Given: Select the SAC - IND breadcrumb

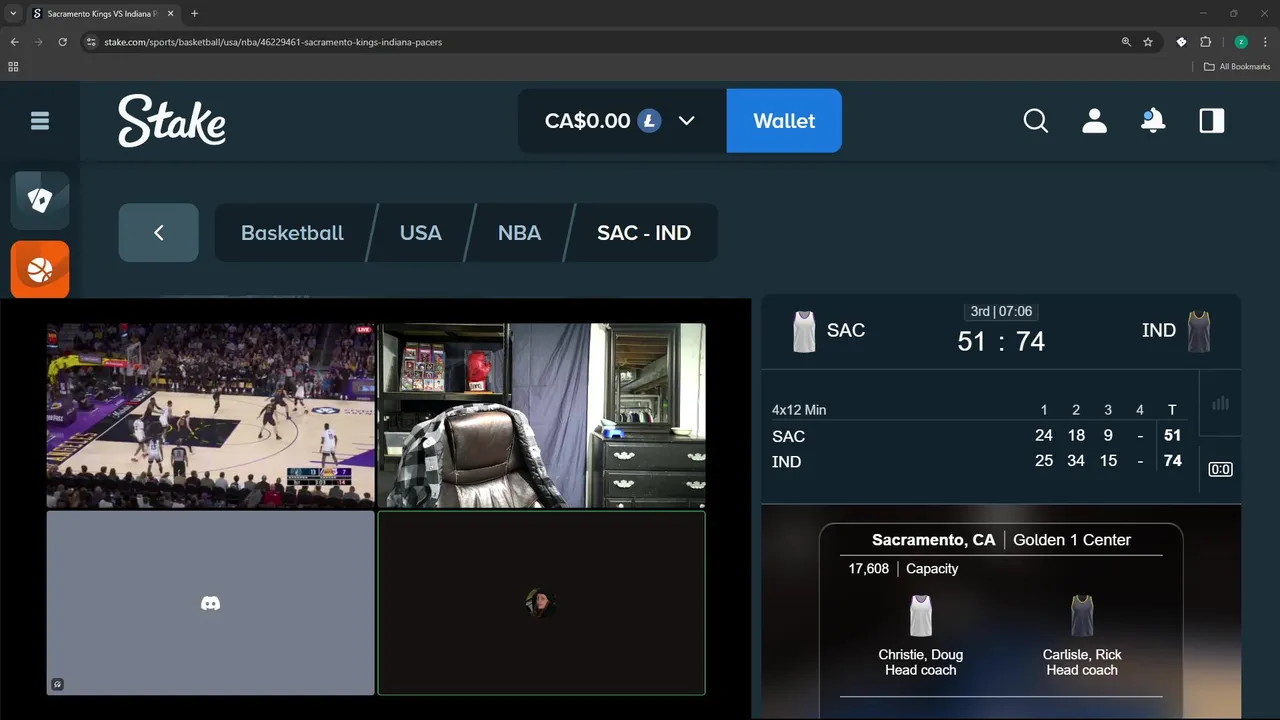Looking at the screenshot, I should coord(644,233).
